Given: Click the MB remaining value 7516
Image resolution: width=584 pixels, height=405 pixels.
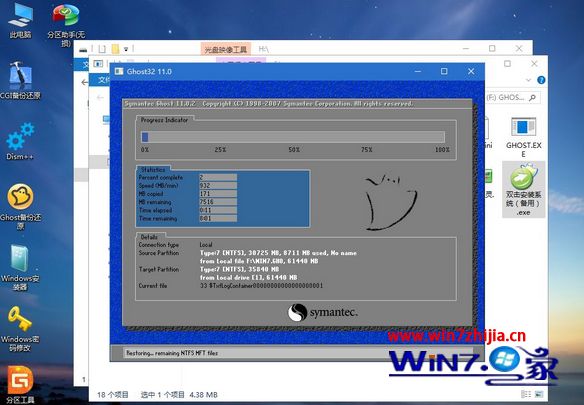Looking at the screenshot, I should click(x=218, y=202).
